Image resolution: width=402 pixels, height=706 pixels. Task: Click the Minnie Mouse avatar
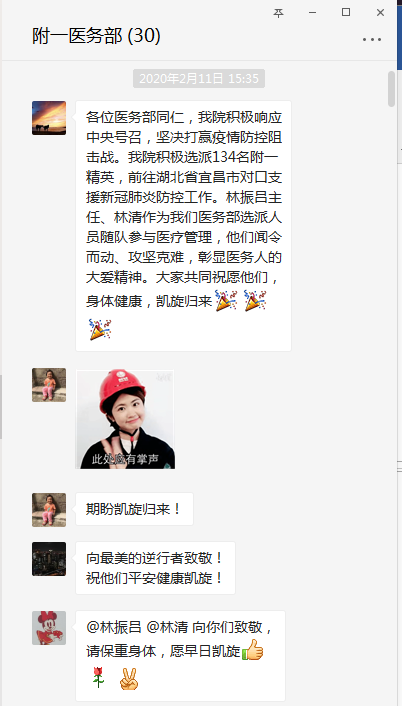click(x=49, y=628)
